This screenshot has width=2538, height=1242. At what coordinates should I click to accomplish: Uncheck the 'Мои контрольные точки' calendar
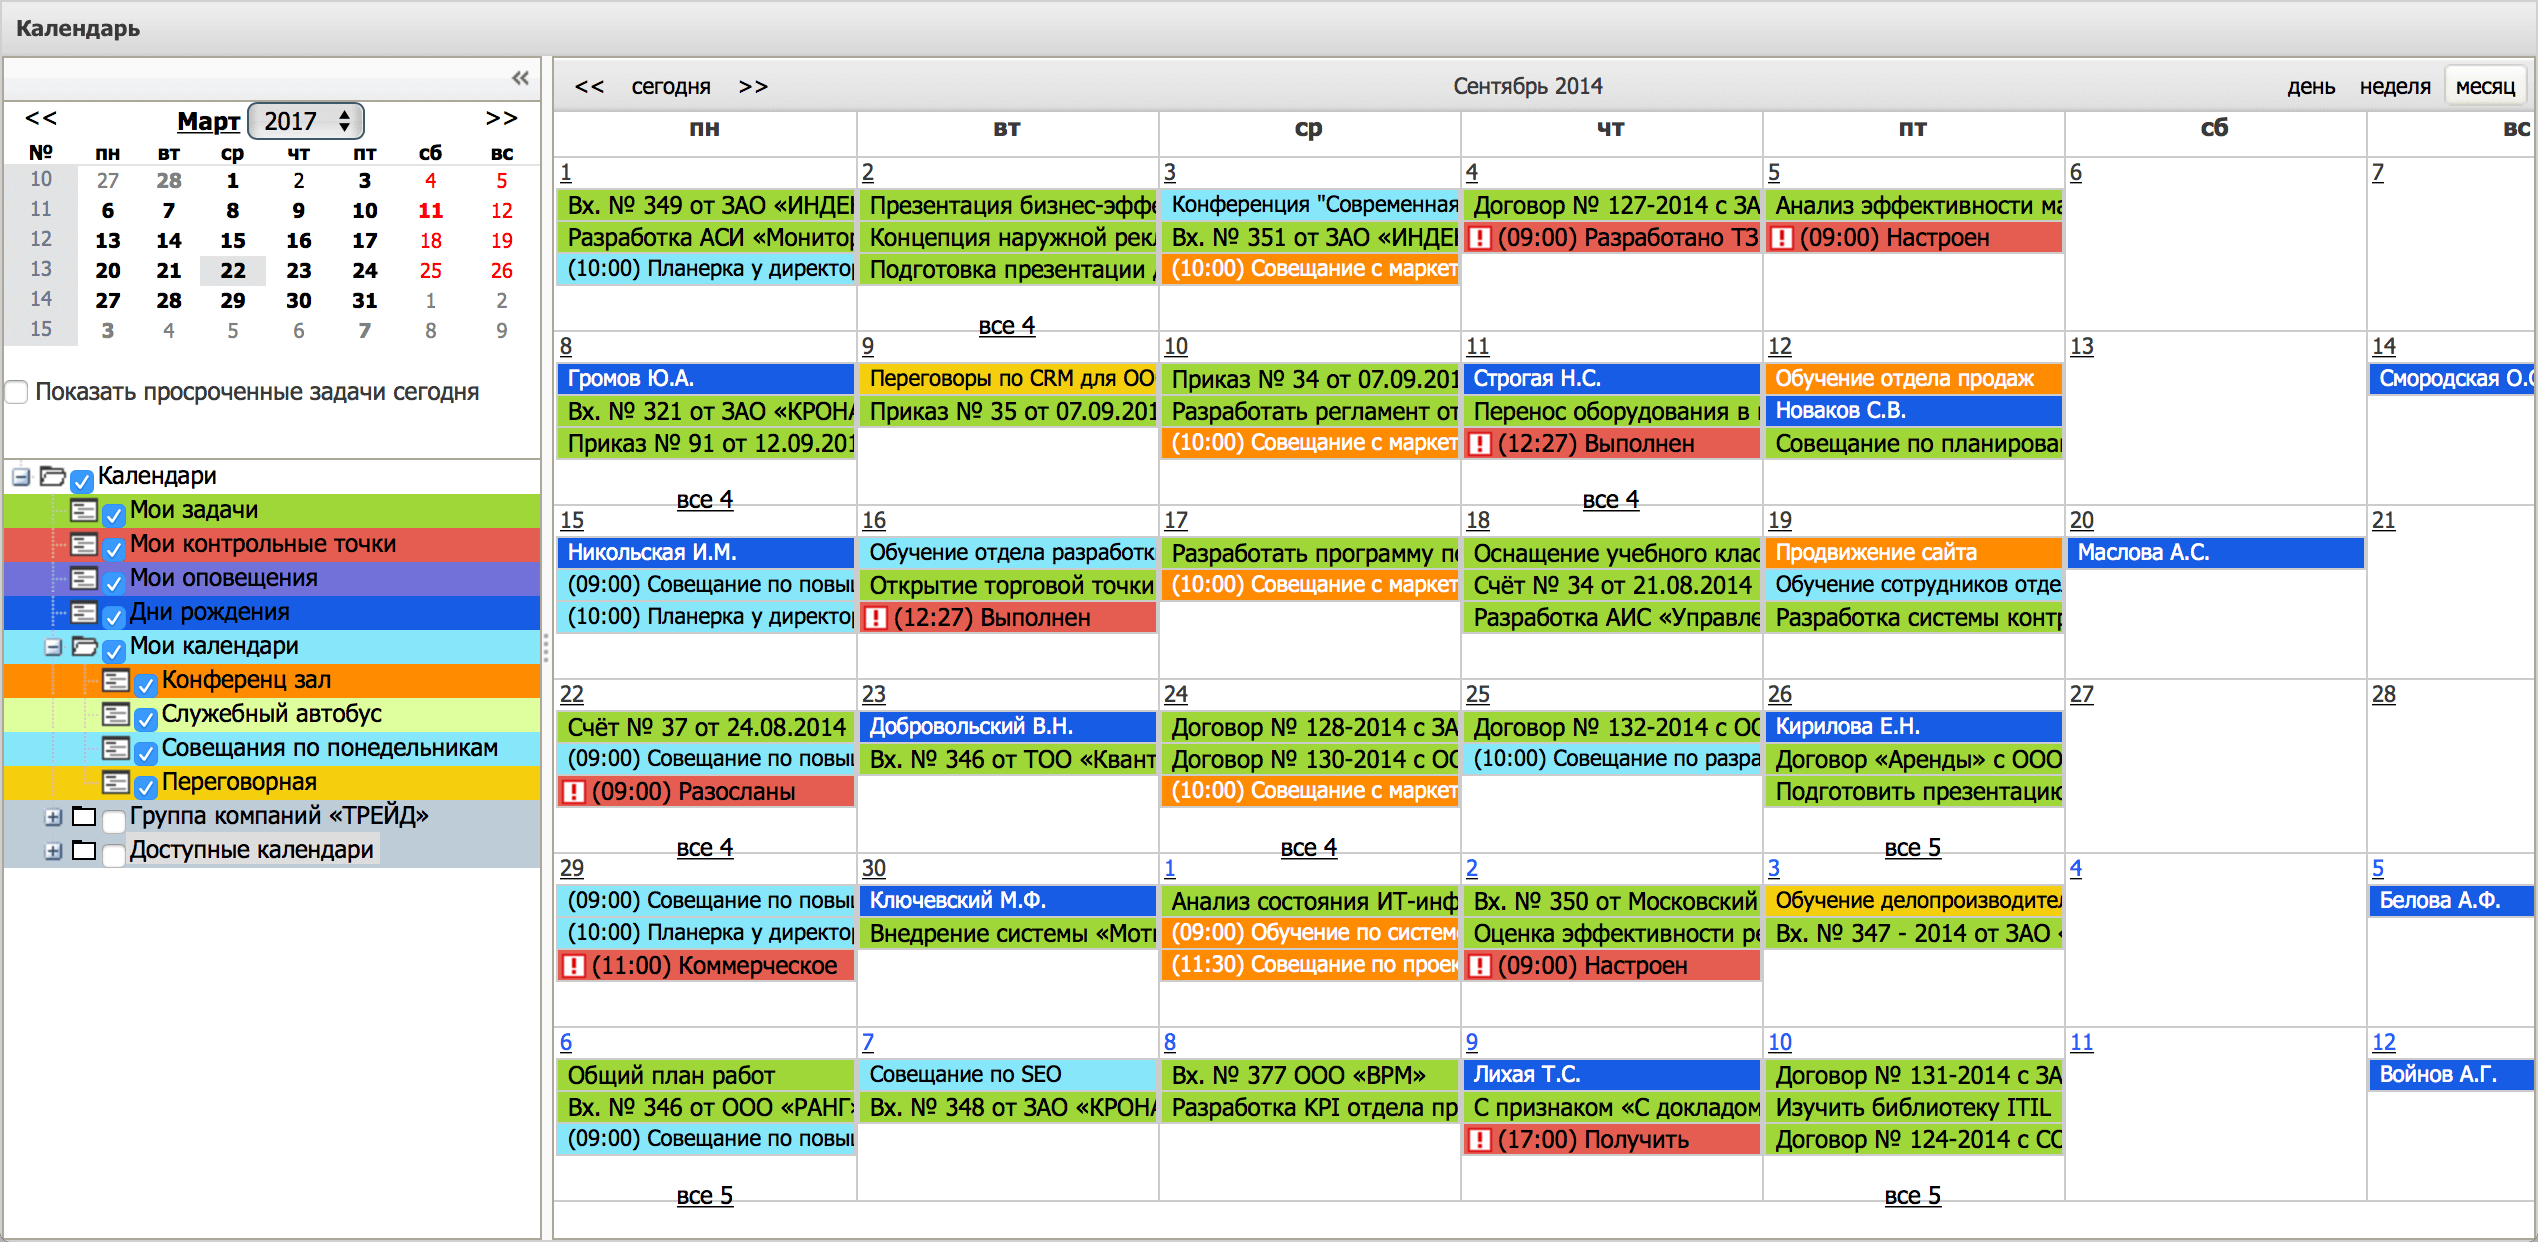tap(114, 548)
